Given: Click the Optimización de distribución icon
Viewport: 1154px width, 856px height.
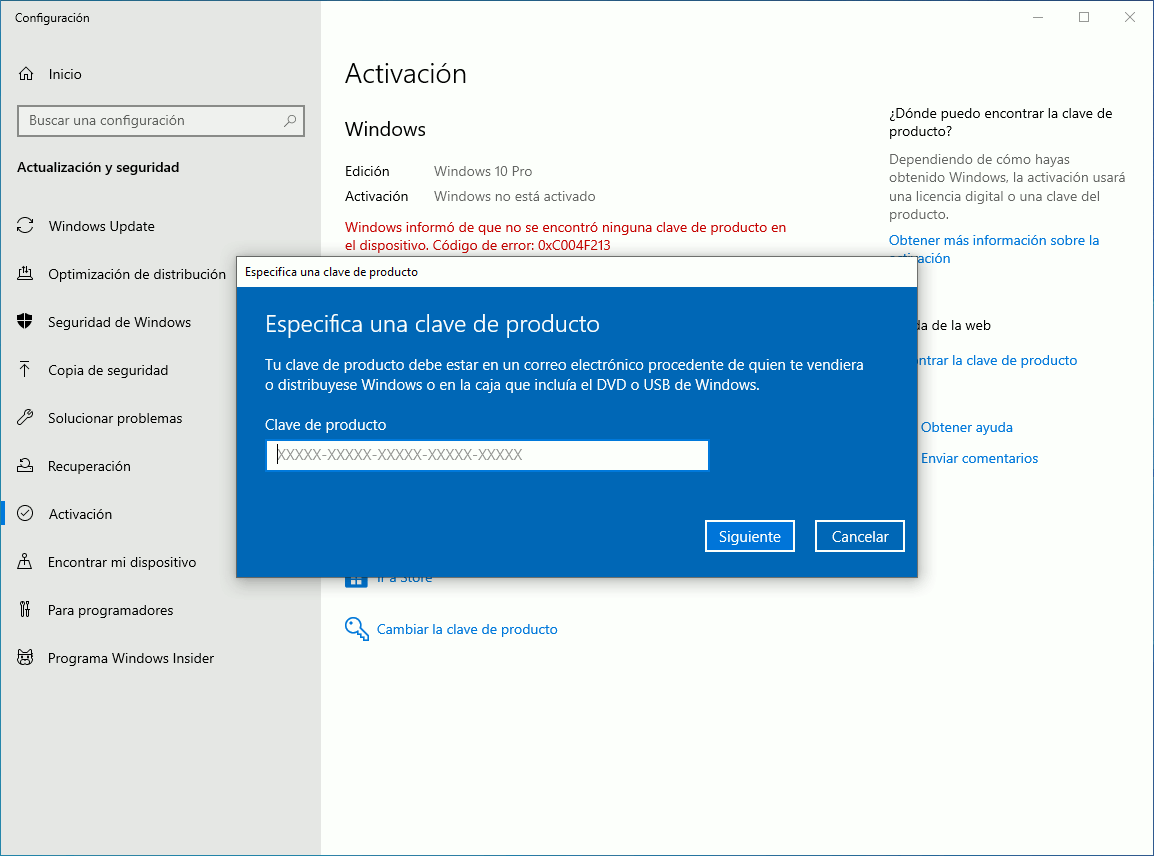Looking at the screenshot, I should (x=26, y=274).
